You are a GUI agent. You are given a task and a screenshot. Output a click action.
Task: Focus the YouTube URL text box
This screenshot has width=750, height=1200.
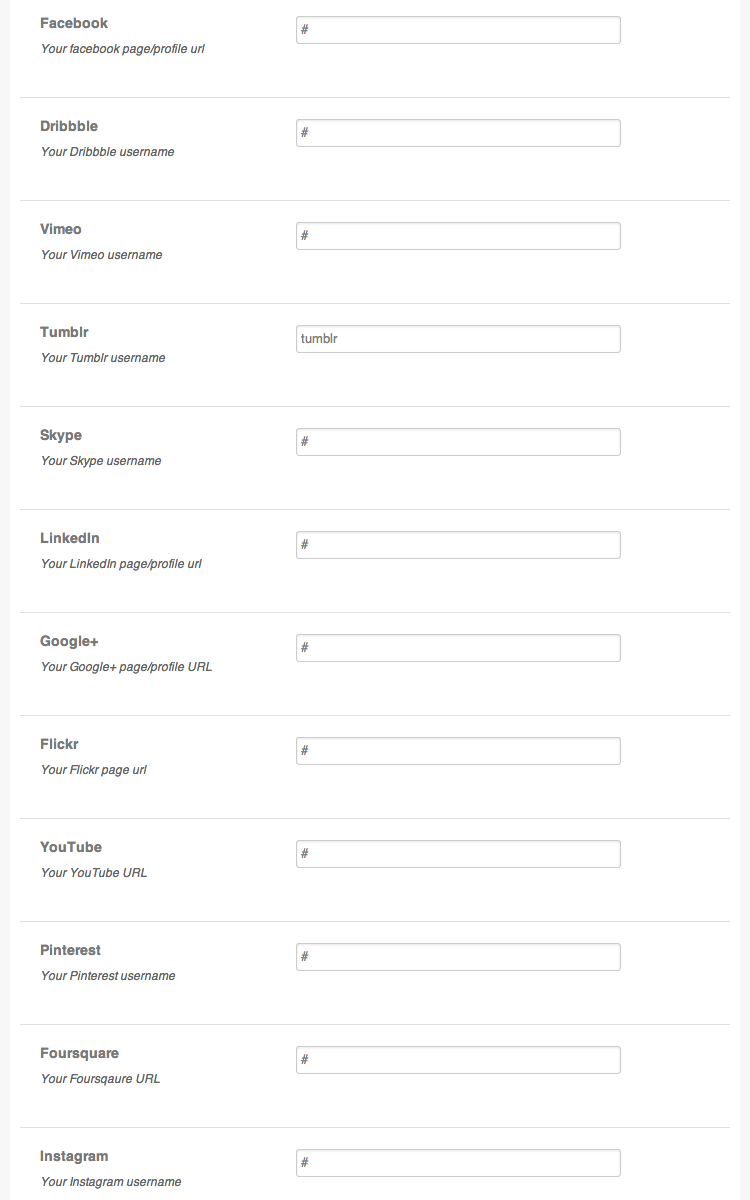click(458, 854)
